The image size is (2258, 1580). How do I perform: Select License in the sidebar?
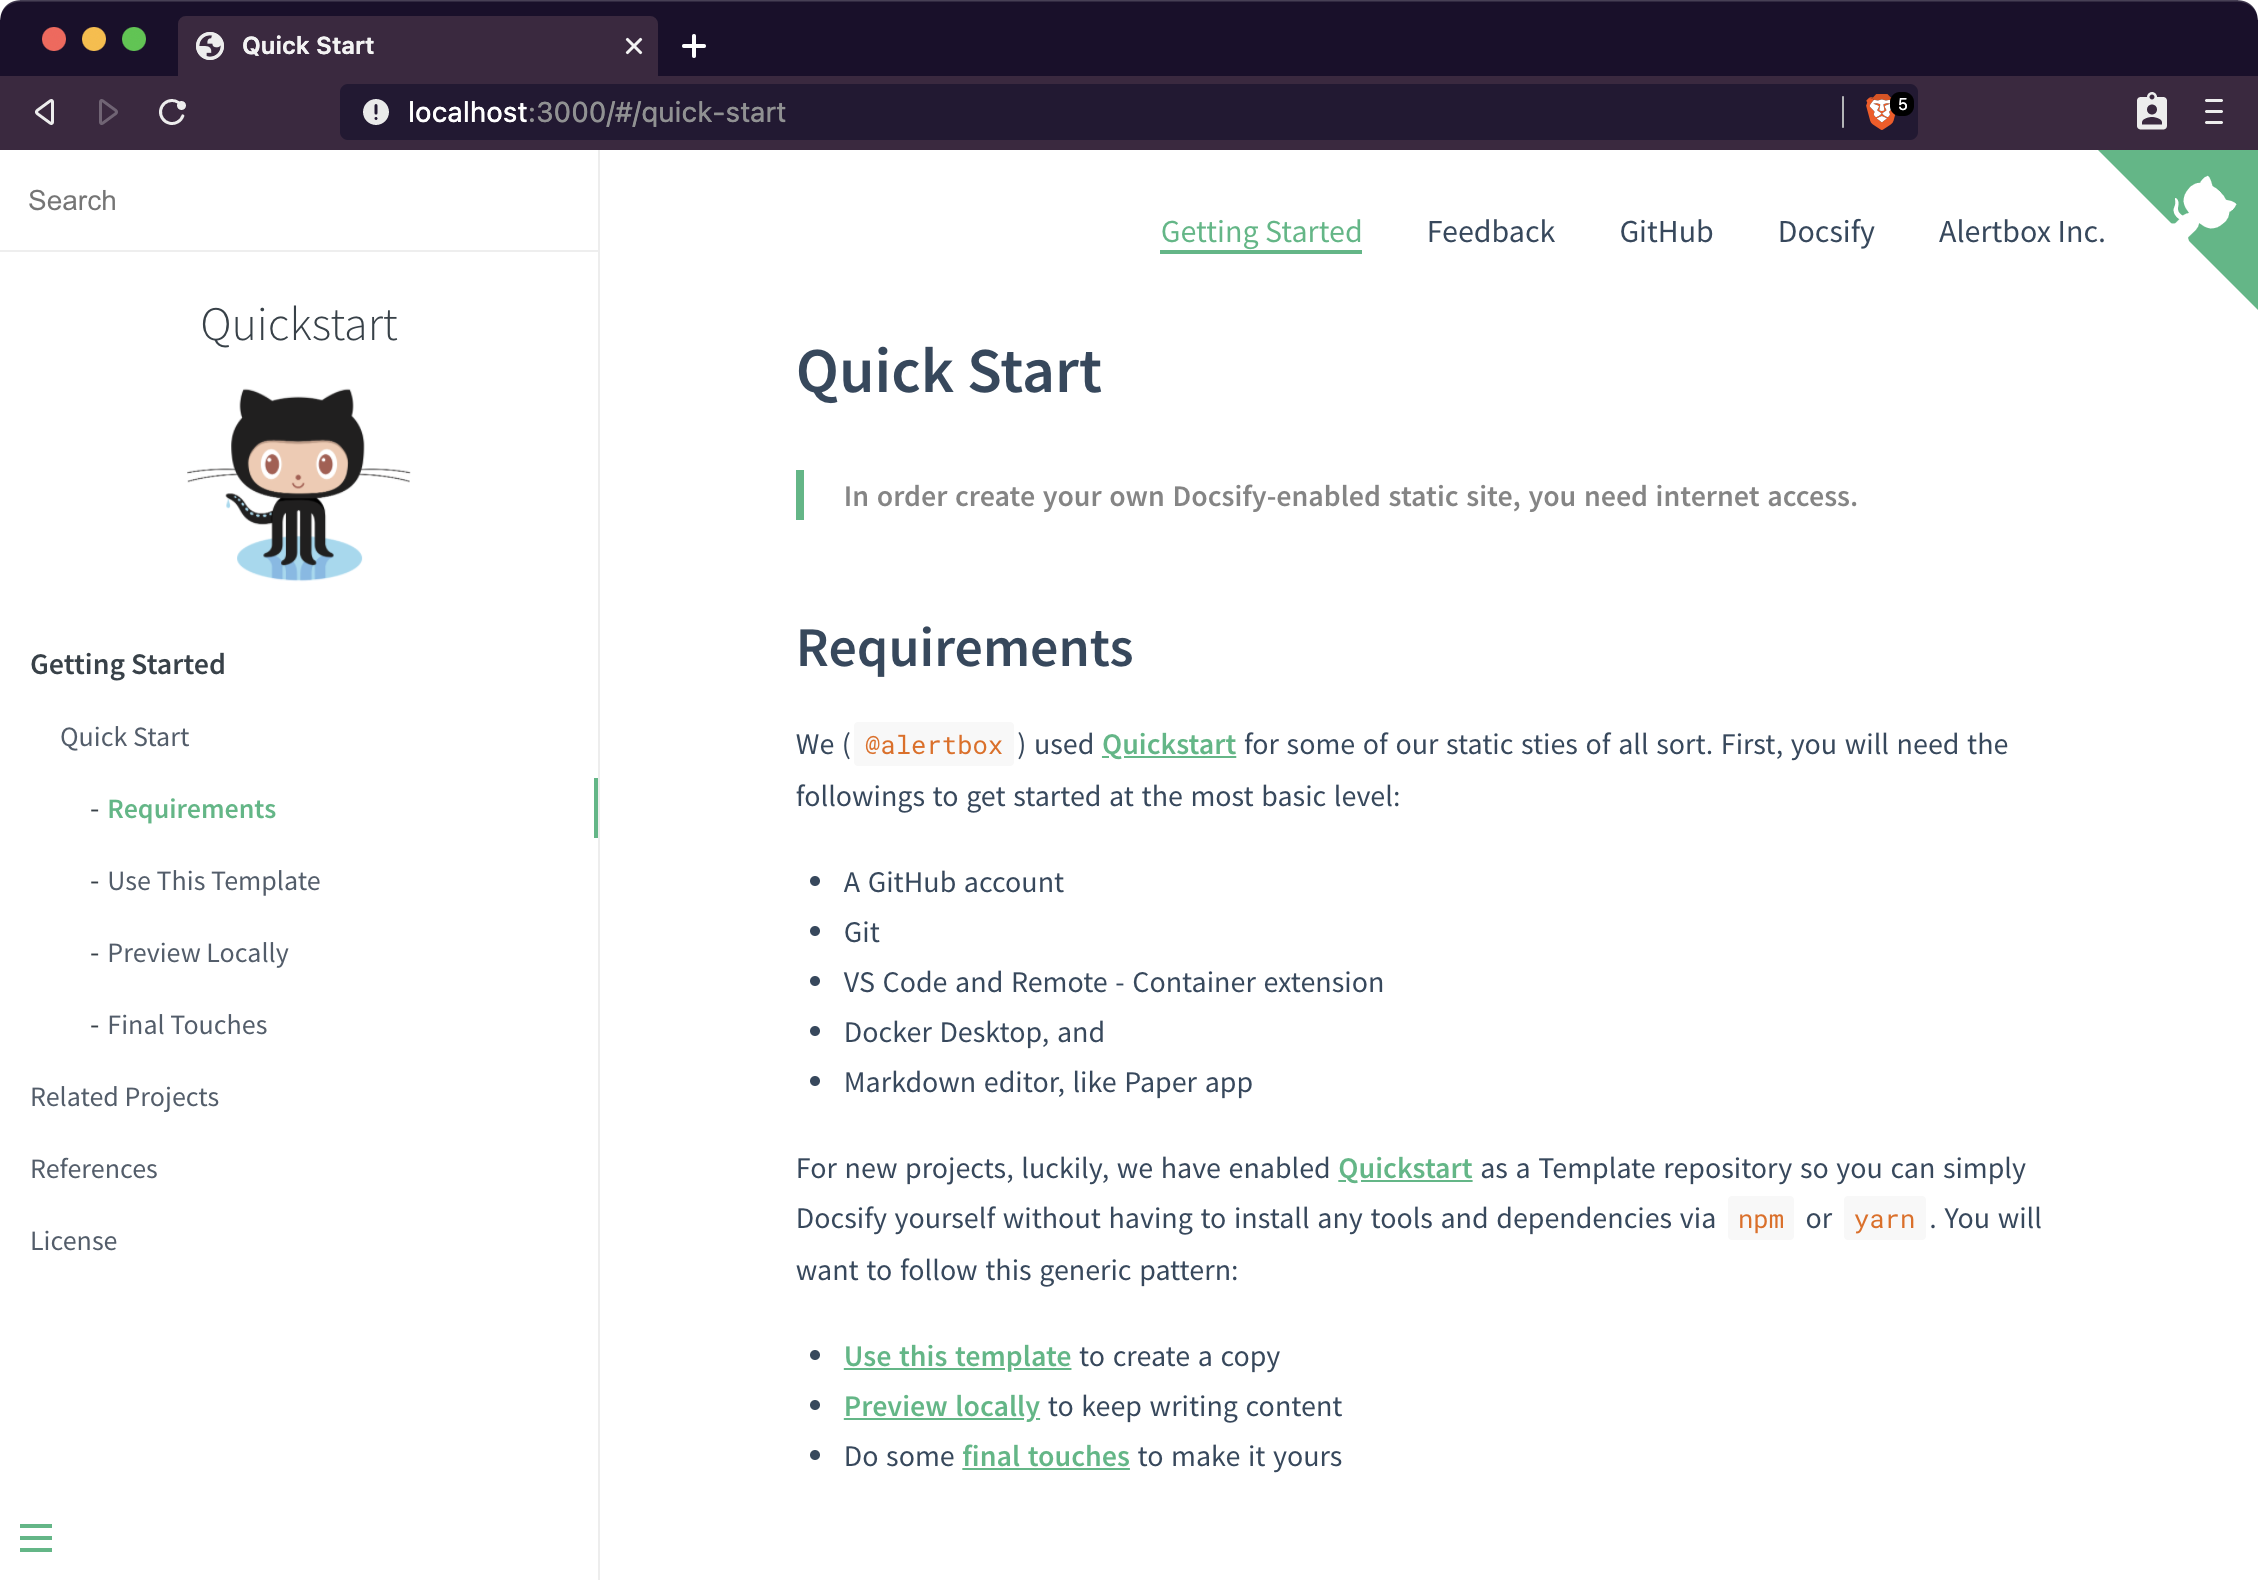[x=73, y=1240]
